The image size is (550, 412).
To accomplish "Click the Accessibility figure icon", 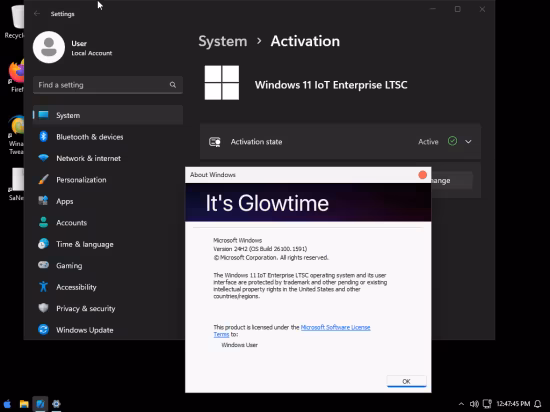I will (x=43, y=286).
